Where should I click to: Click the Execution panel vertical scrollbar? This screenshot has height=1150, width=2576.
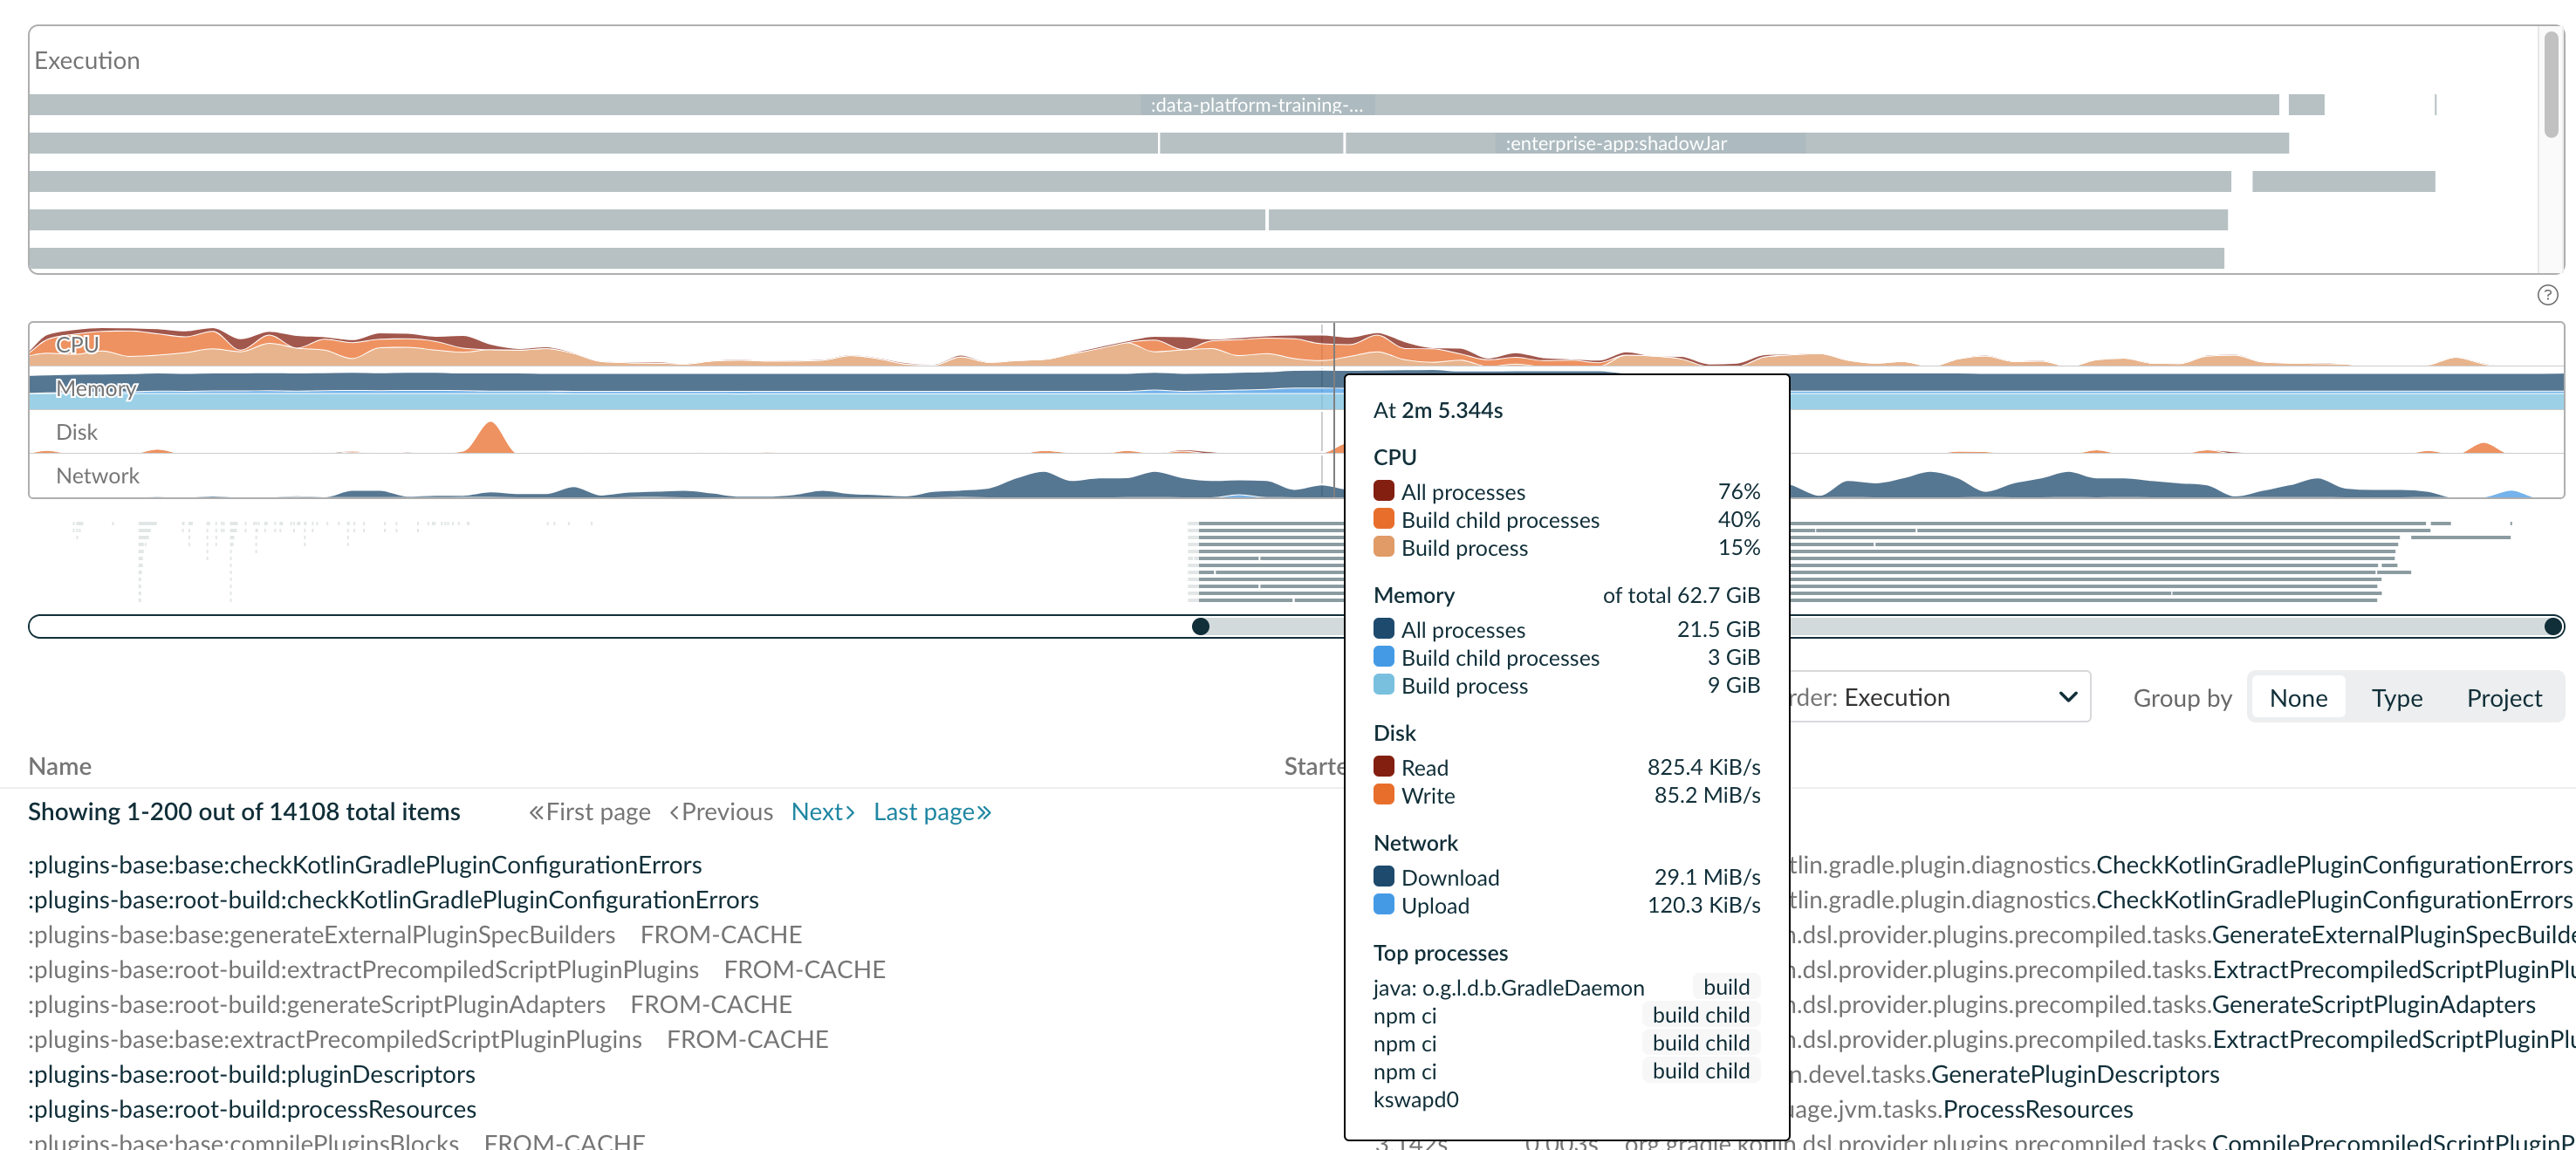tap(2551, 85)
